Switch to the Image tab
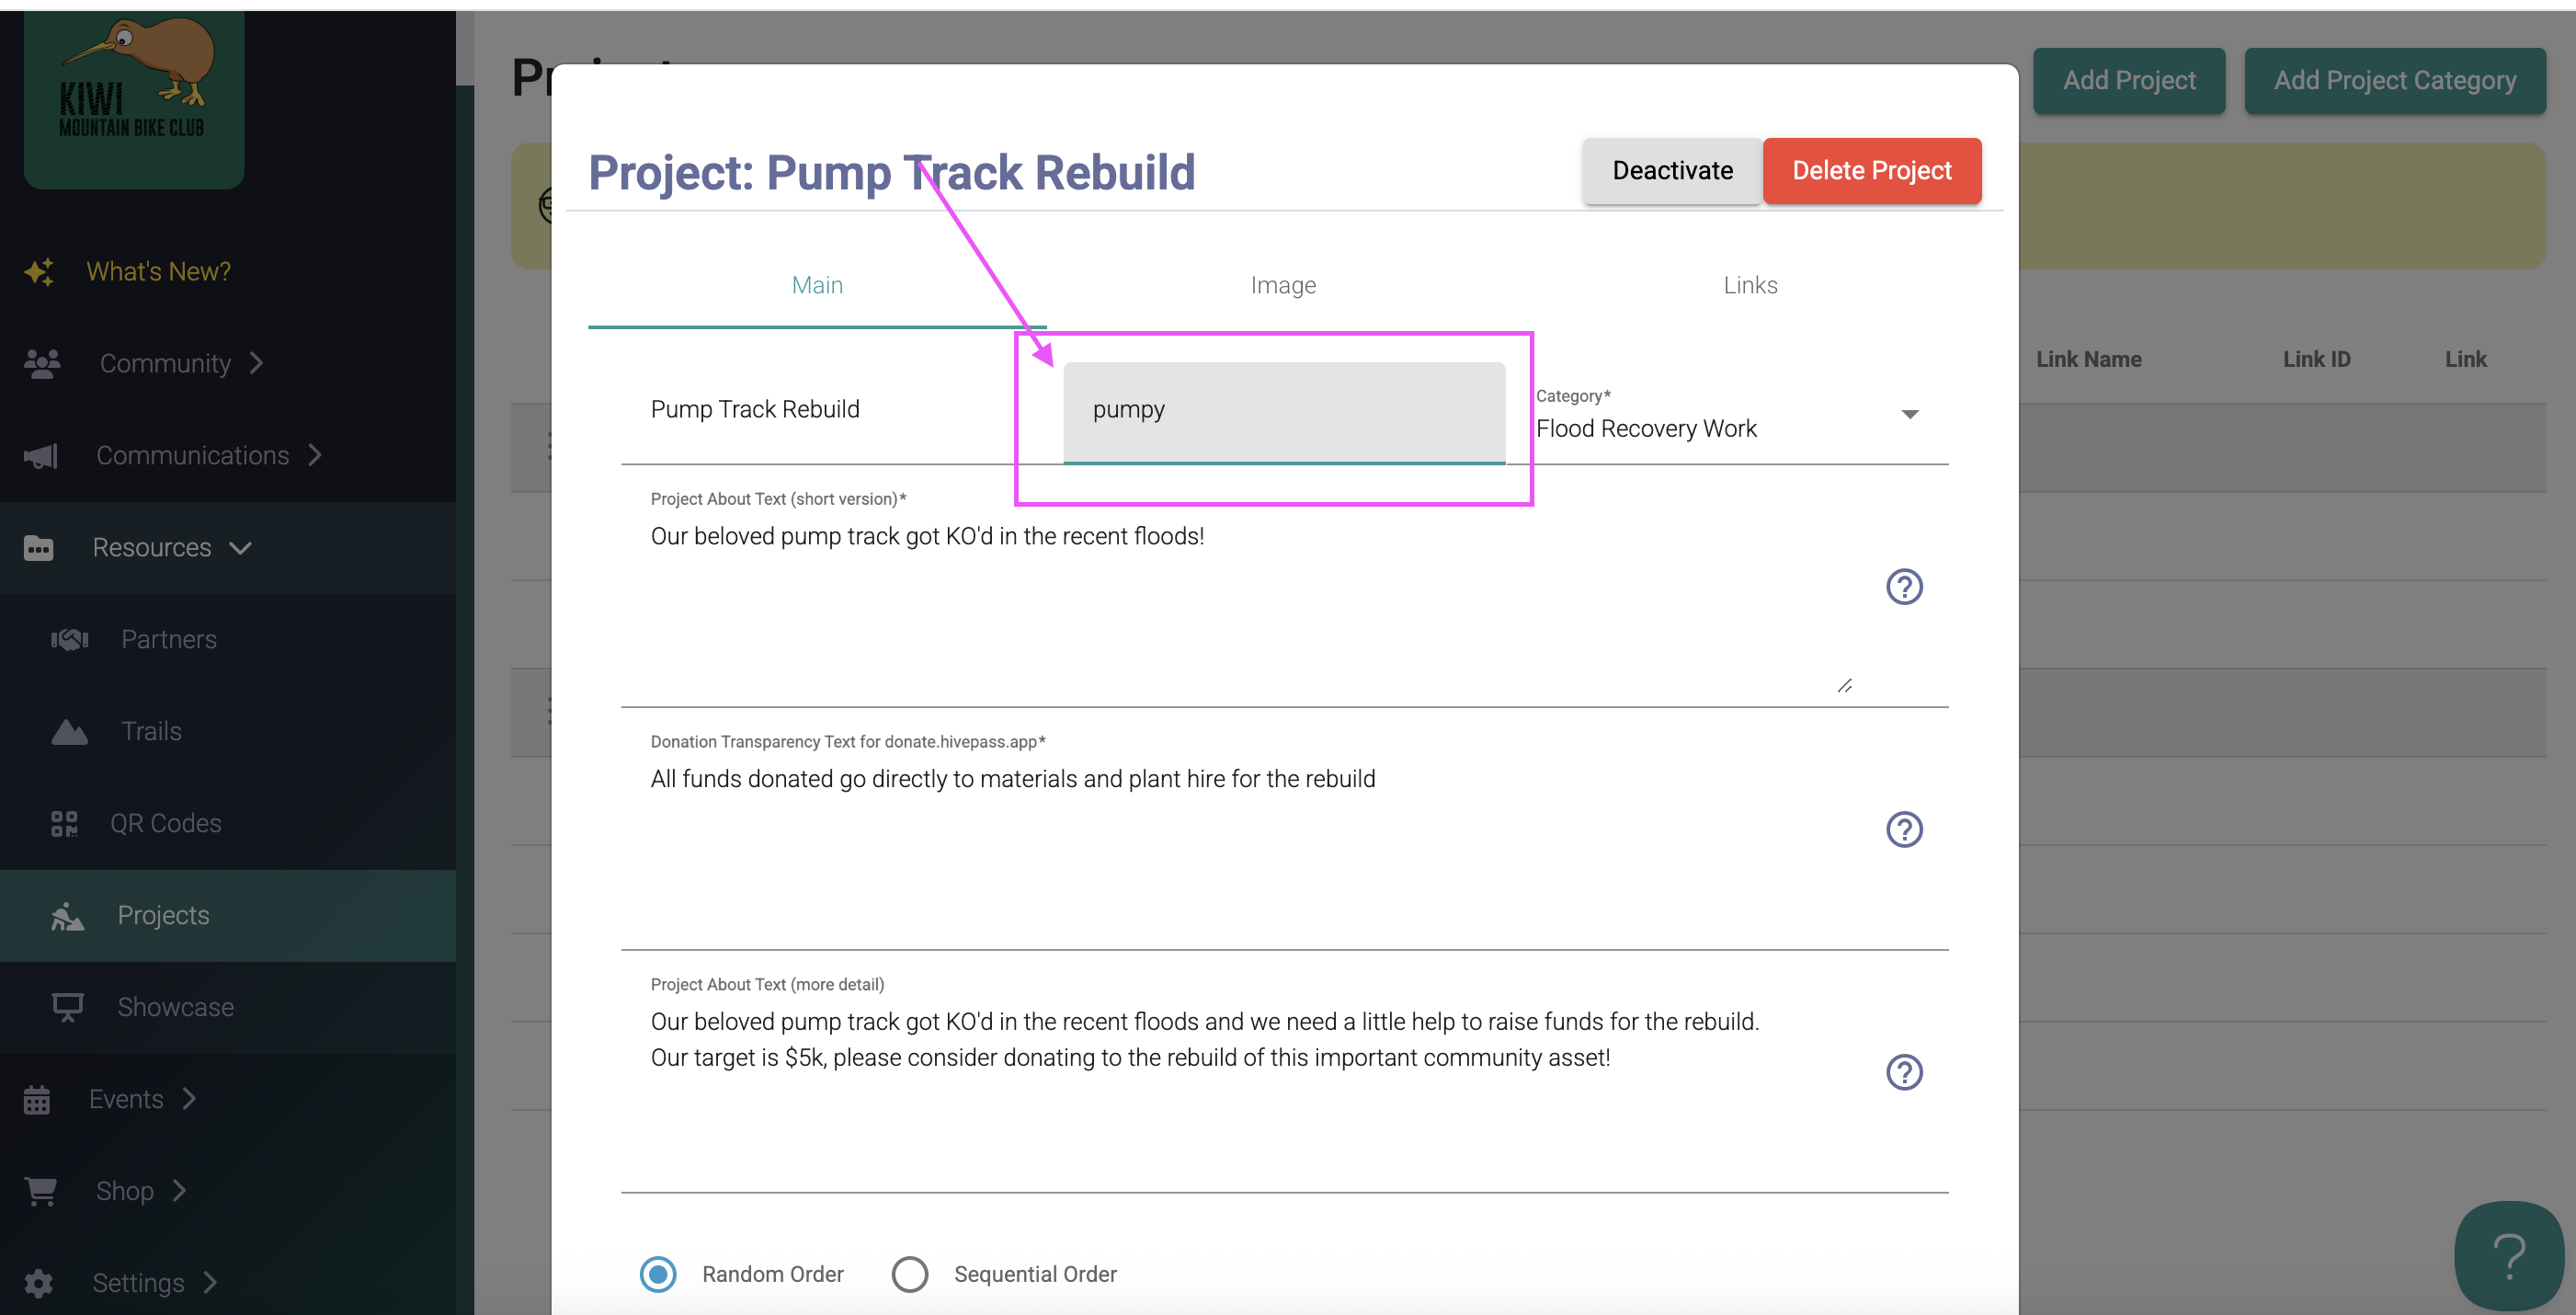2576x1315 pixels. [x=1283, y=286]
